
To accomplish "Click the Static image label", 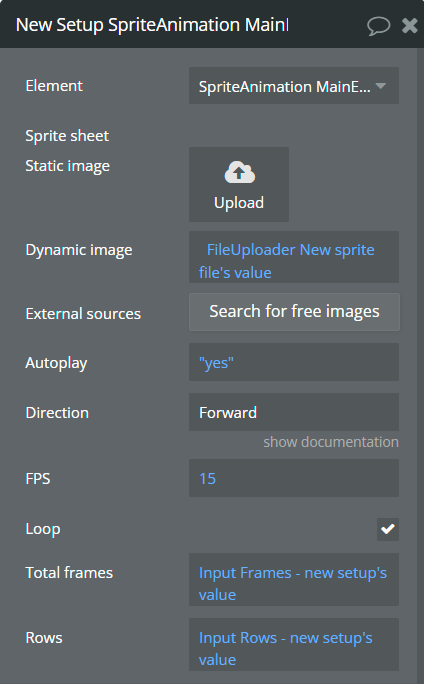I will pos(68,166).
